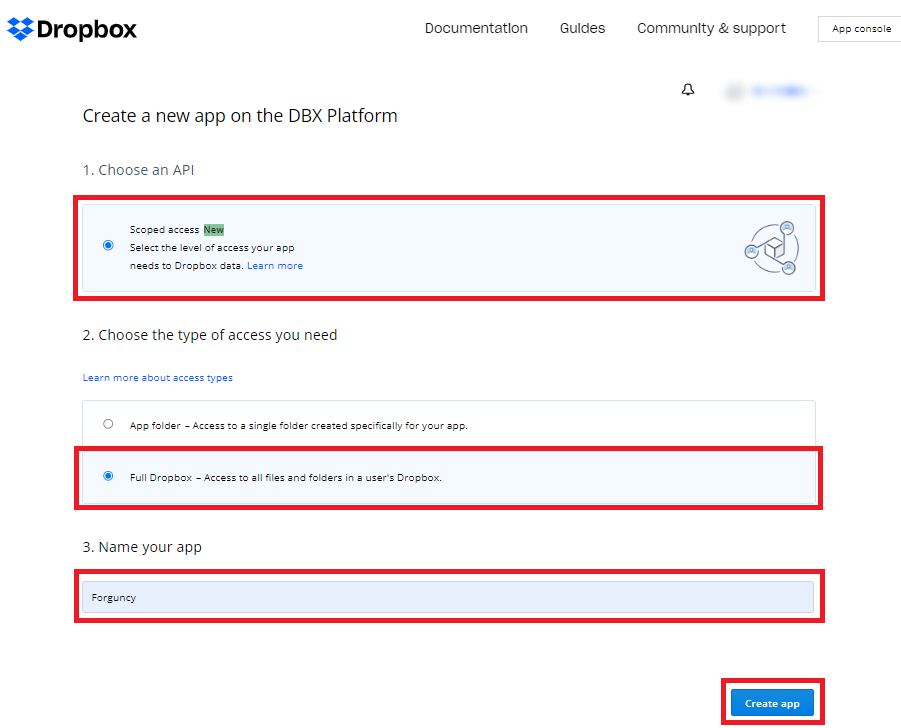The image size is (901, 728).
Task: Click the Scoped access API illustration
Action: [x=772, y=248]
